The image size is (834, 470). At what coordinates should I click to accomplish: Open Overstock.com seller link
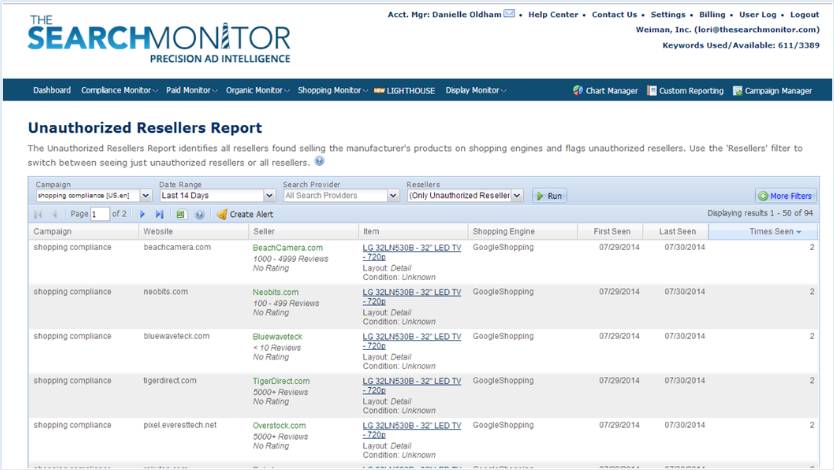(279, 426)
